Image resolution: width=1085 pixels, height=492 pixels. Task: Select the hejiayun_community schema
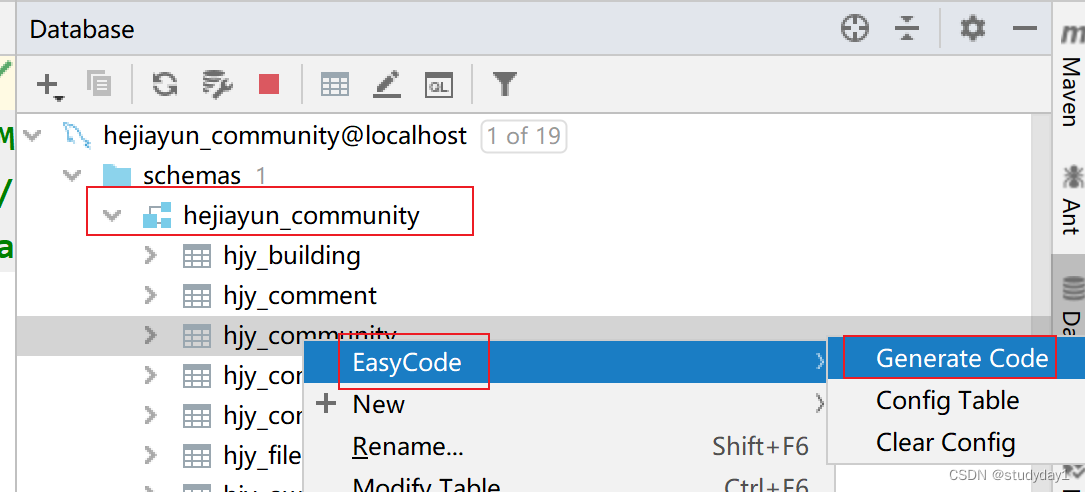point(301,216)
